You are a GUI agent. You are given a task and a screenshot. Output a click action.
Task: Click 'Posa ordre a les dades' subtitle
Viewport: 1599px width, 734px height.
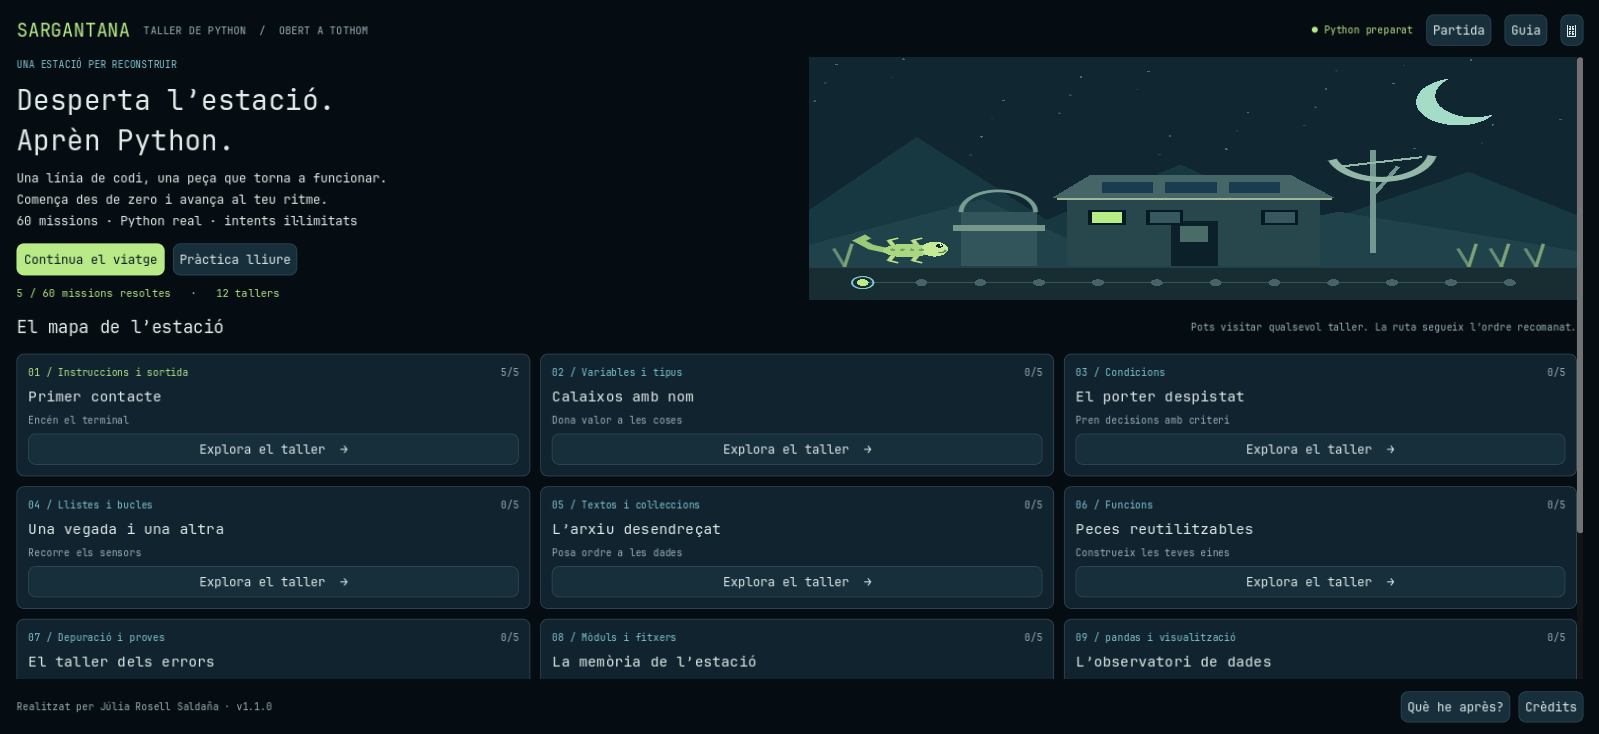click(617, 553)
